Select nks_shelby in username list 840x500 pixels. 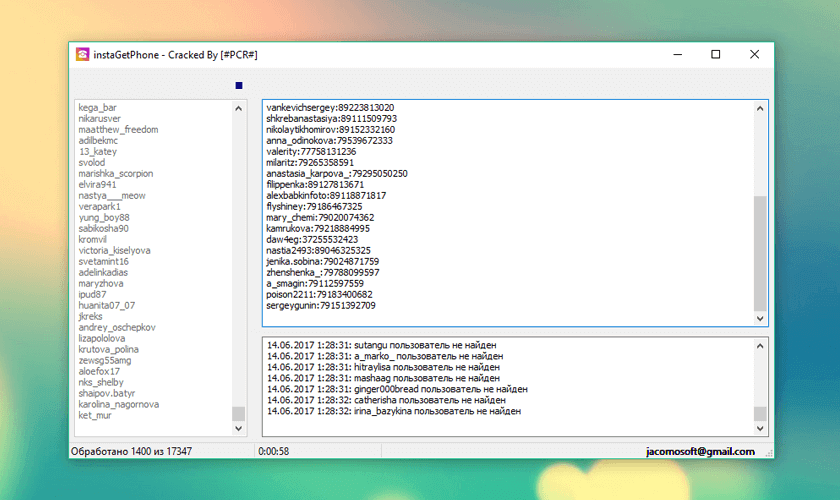pyautogui.click(x=101, y=382)
